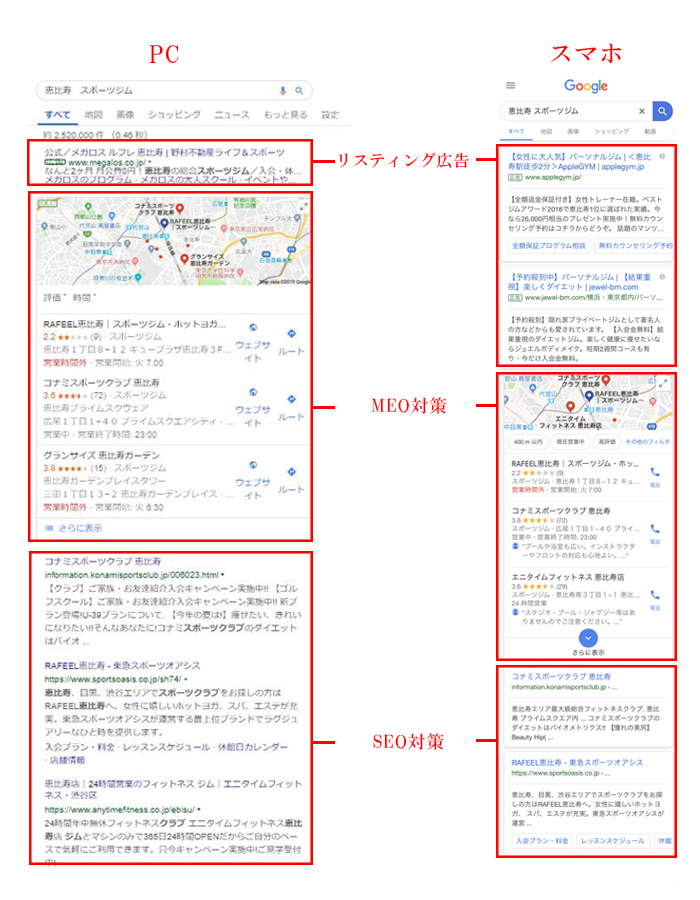Open the jewel-bm.com パーソナルジム ad headline on smartphone

tap(580, 282)
